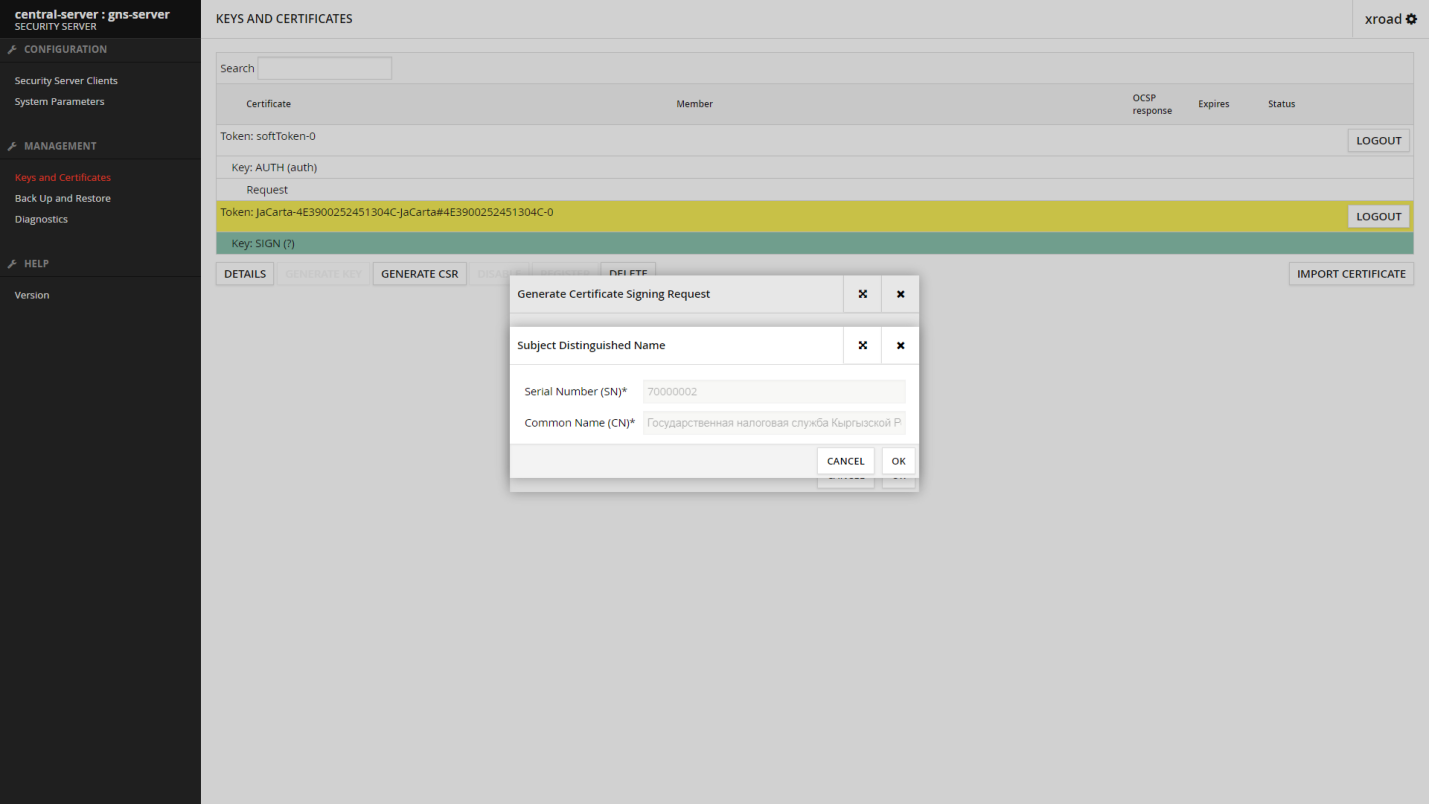Maximize the Subject Distinguished Name dialog
1429x804 pixels.
point(862,345)
